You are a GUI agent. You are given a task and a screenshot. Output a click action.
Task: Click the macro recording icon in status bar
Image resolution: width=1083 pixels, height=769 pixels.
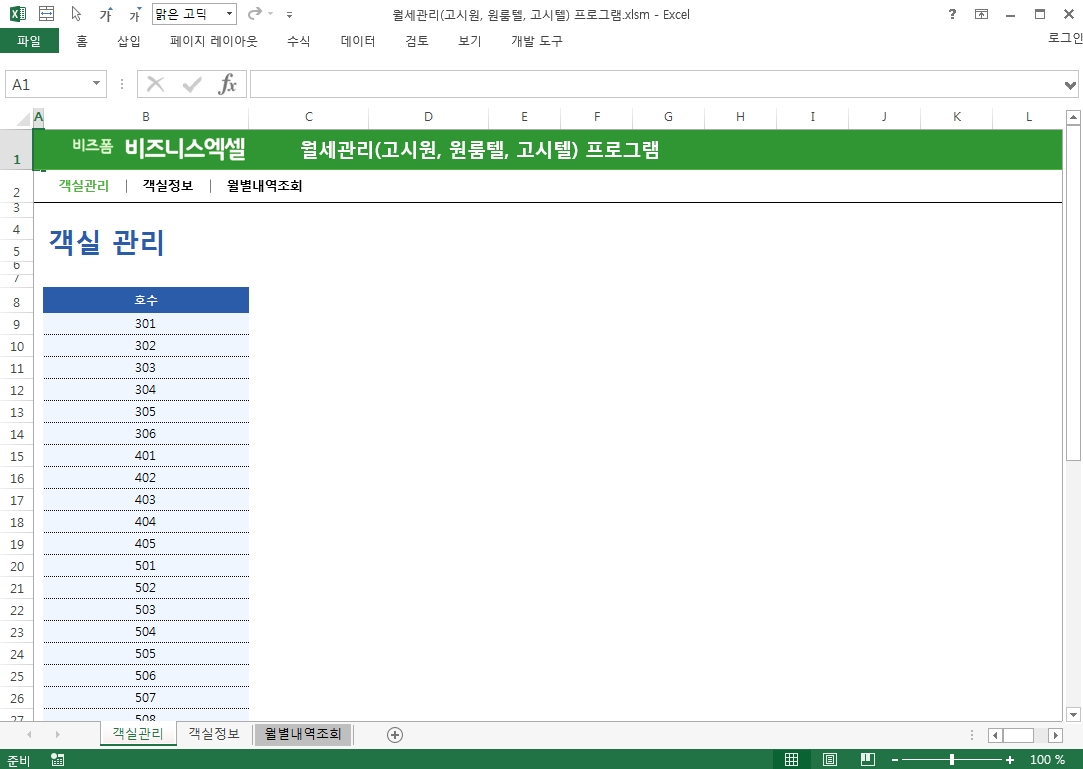pos(57,760)
